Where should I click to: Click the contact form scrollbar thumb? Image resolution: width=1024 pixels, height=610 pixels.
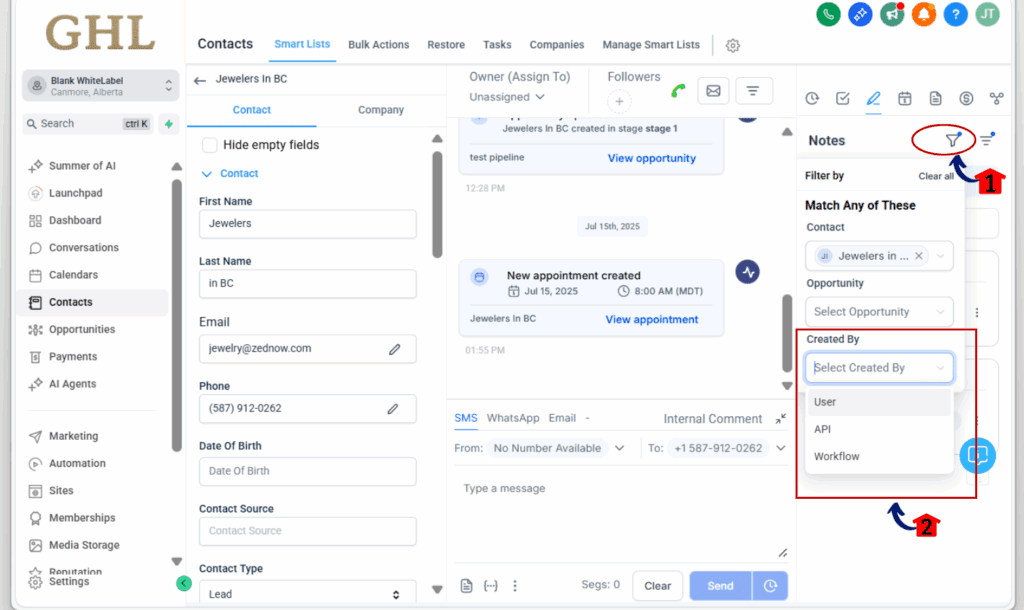tap(437, 205)
